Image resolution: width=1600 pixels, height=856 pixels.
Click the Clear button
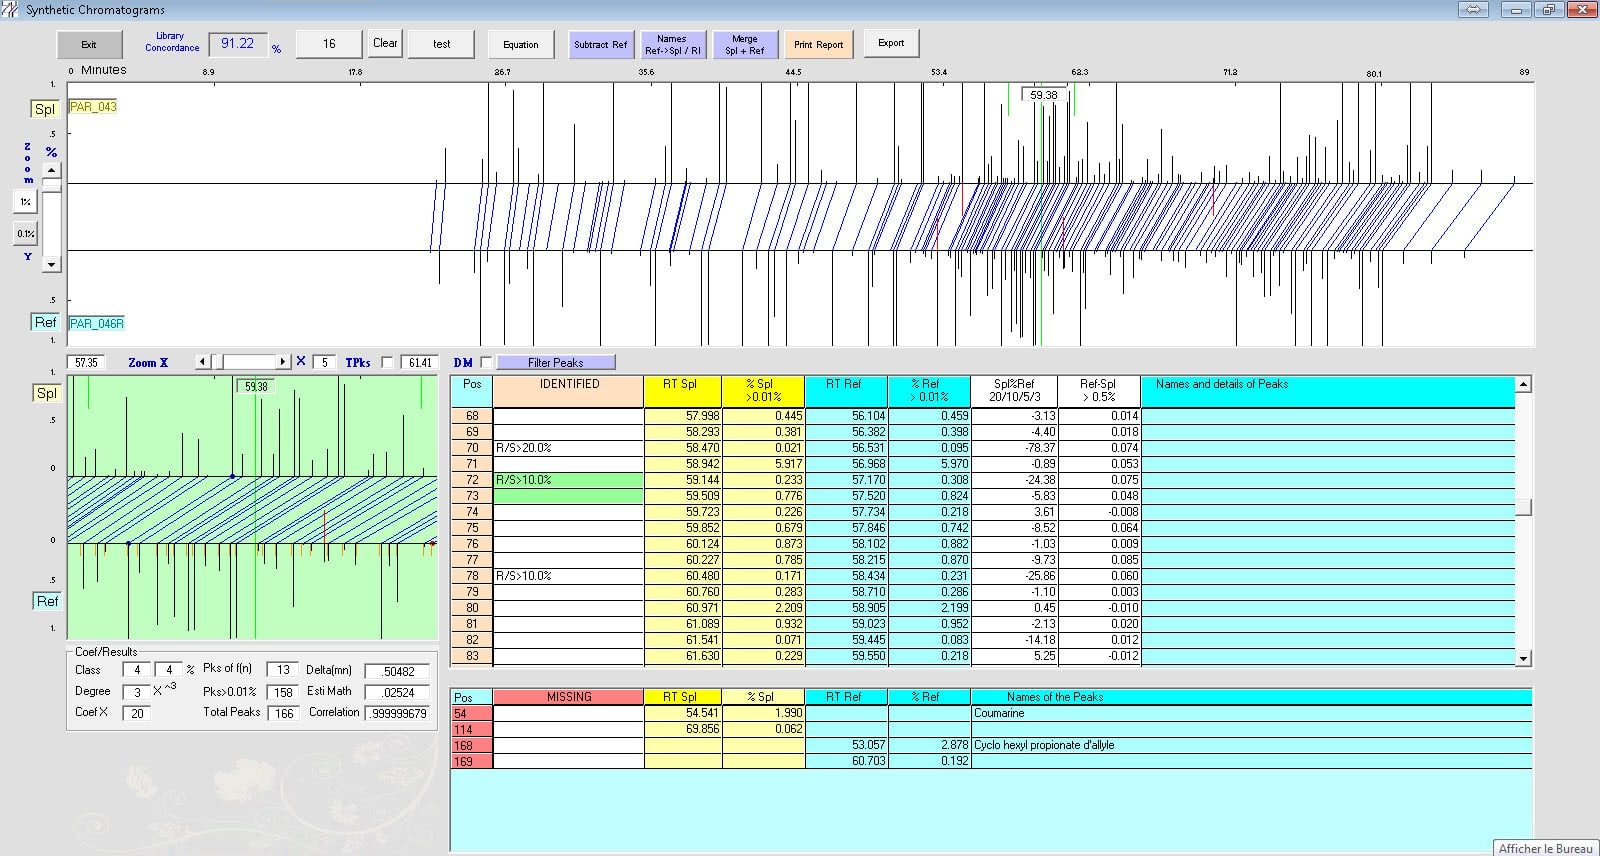385,43
